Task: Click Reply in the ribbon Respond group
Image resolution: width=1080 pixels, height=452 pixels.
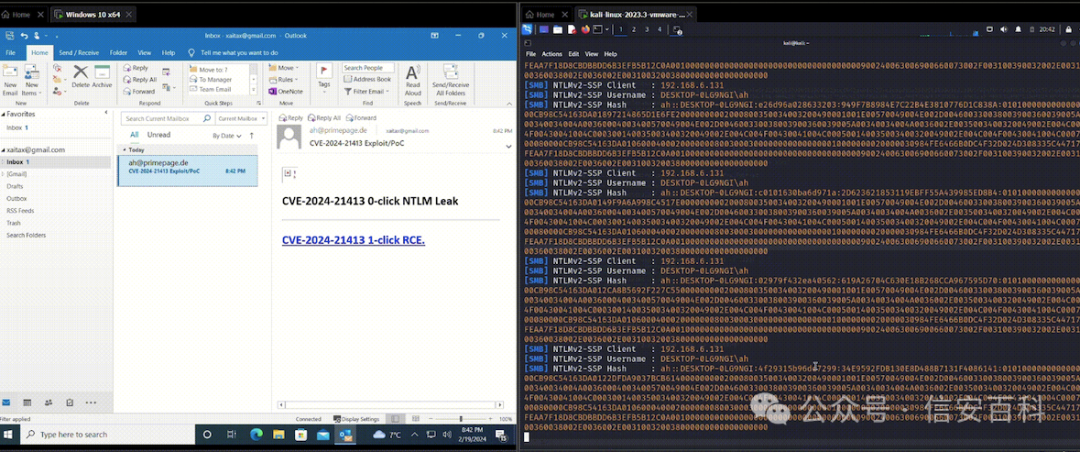Action: (136, 68)
